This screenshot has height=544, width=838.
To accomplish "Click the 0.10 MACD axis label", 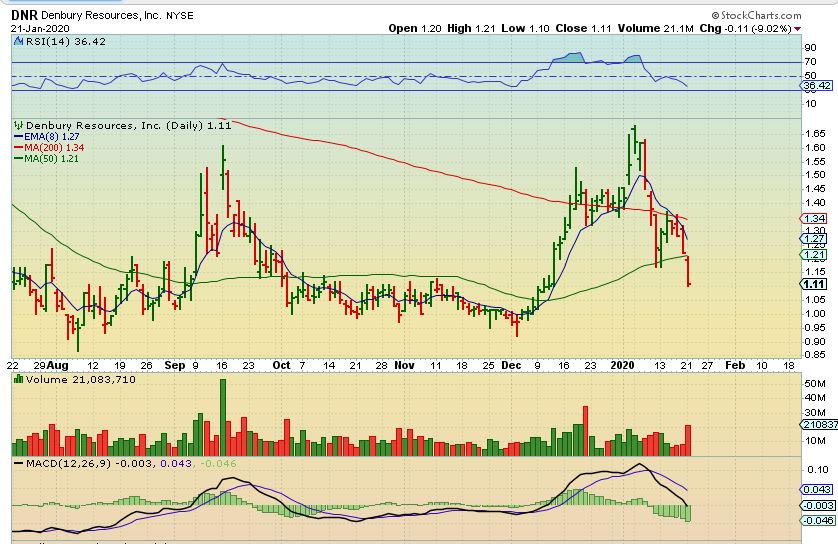I will point(818,470).
